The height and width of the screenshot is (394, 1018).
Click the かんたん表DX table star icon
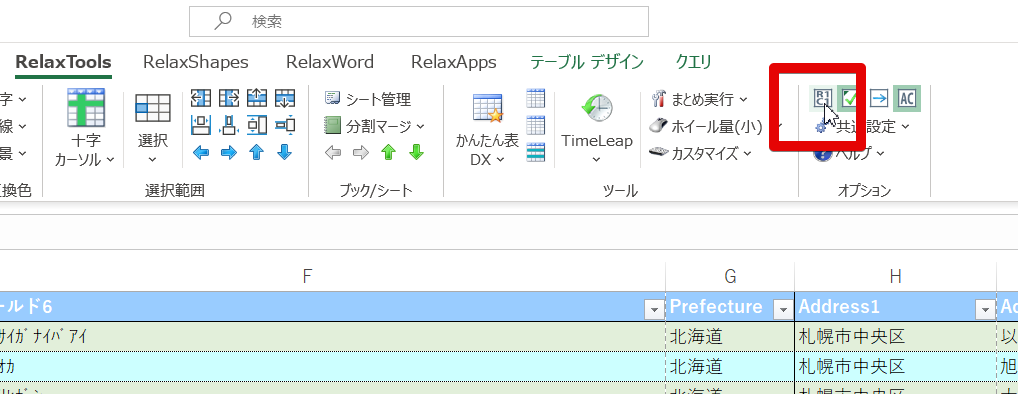pyautogui.click(x=488, y=108)
